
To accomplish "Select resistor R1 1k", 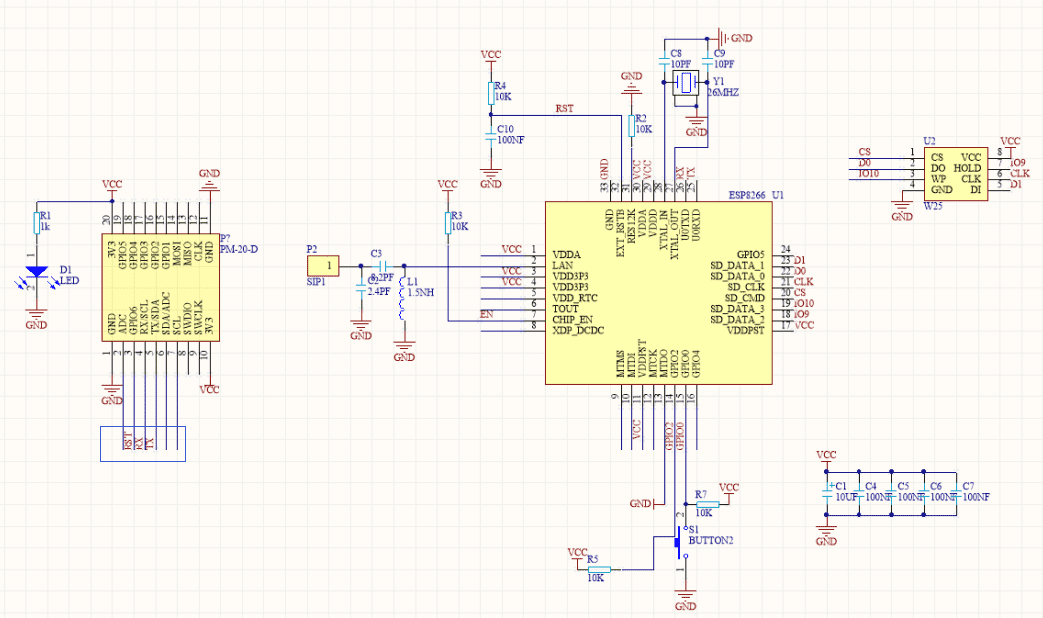I will (37, 224).
